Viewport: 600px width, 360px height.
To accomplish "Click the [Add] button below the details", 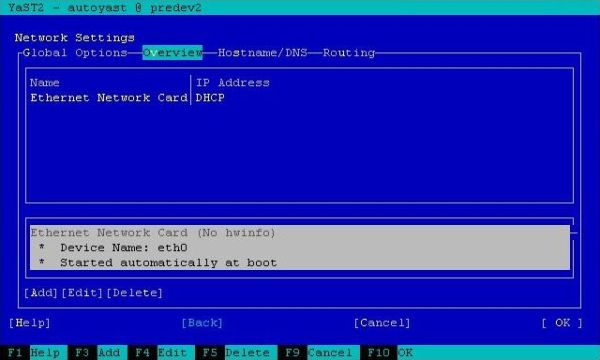I will click(x=41, y=293).
